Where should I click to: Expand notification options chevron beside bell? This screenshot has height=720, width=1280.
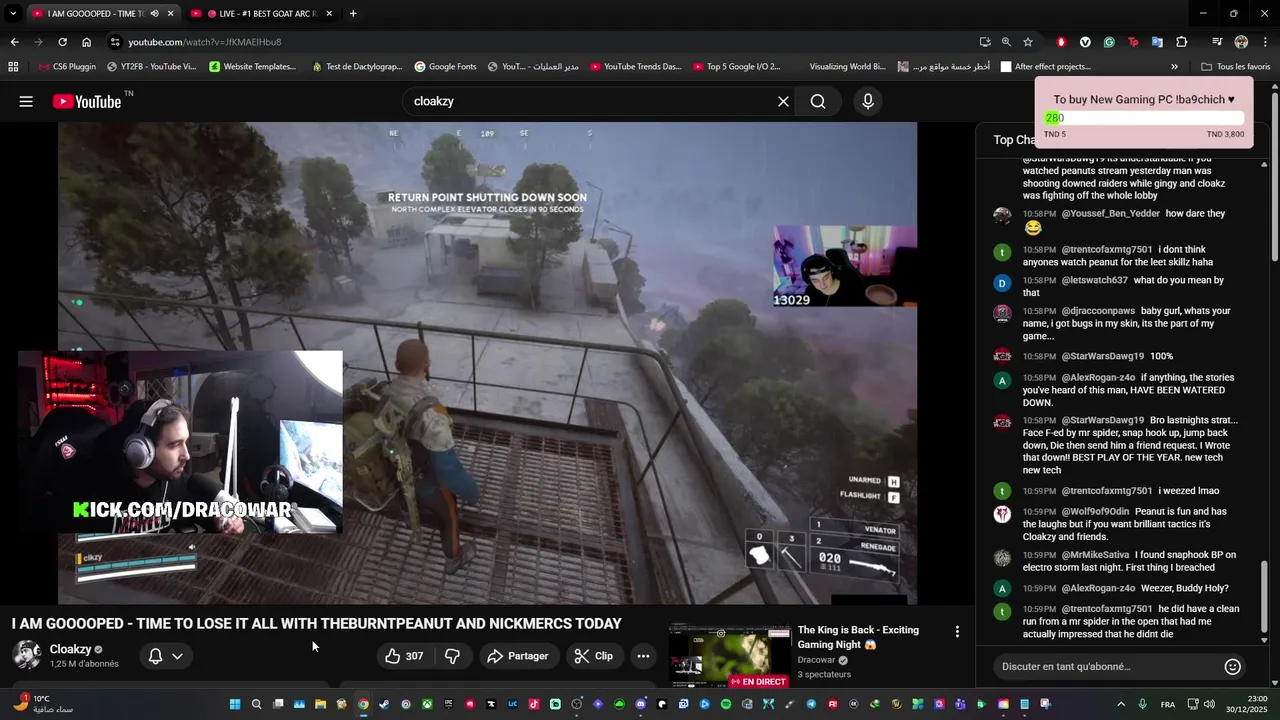(x=177, y=656)
